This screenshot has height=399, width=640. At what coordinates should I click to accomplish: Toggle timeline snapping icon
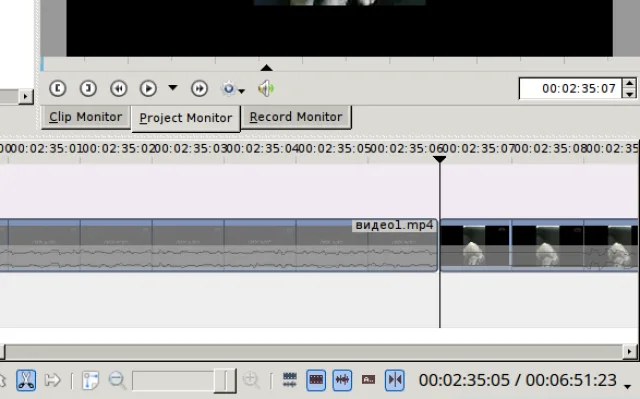[395, 380]
